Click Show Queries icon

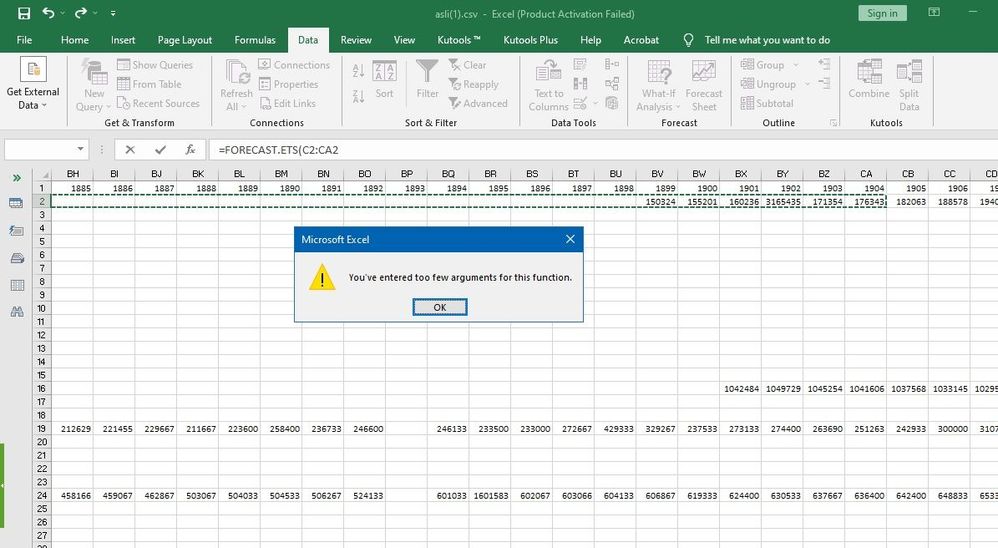pyautogui.click(x=123, y=65)
